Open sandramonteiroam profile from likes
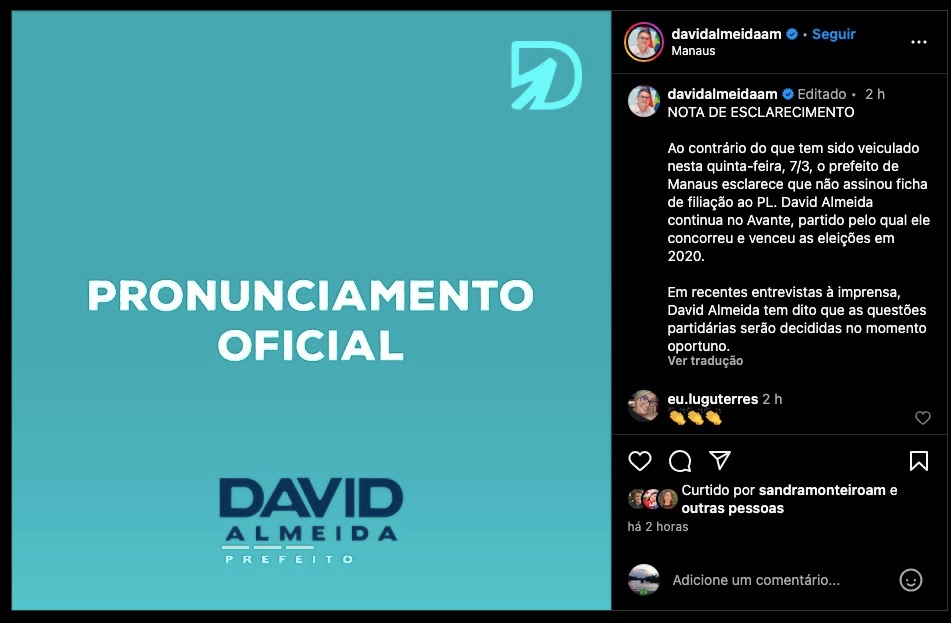The width and height of the screenshot is (951, 623). click(822, 490)
